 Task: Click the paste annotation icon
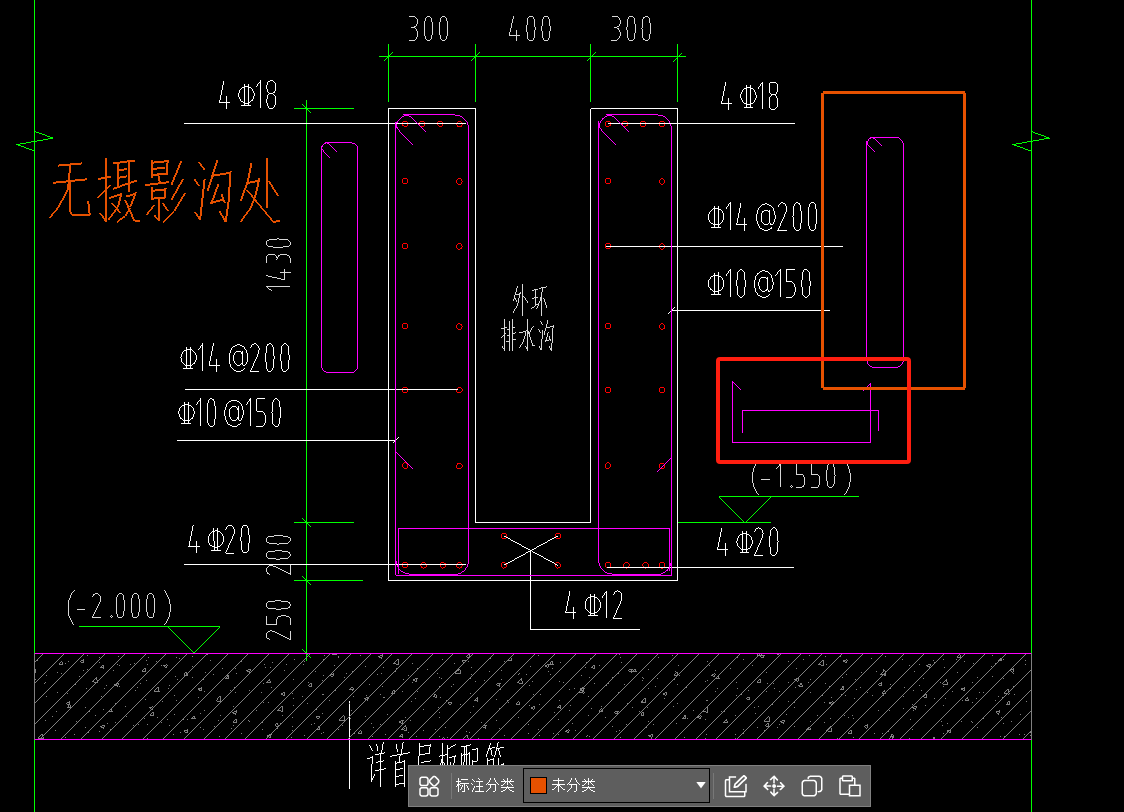click(x=849, y=786)
